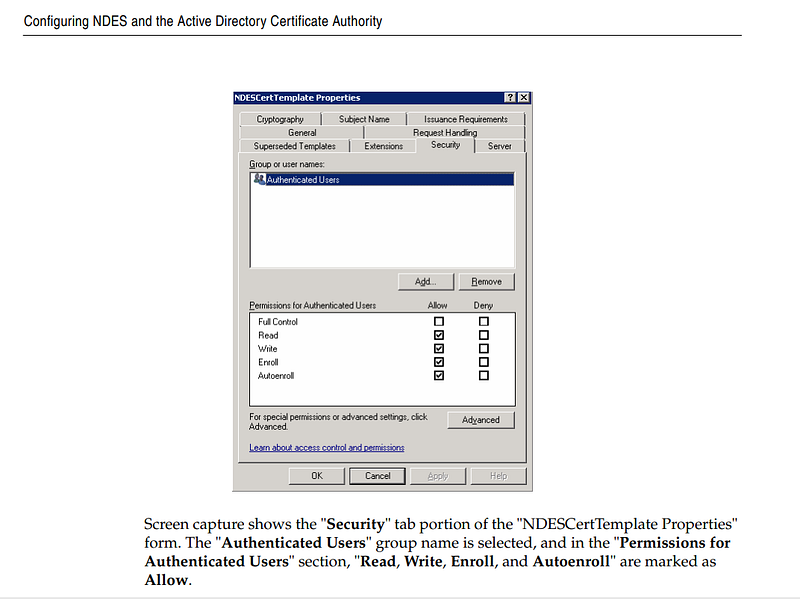Click the Authenticated Users group icon
Image resolution: width=800 pixels, height=599 pixels.
259,179
